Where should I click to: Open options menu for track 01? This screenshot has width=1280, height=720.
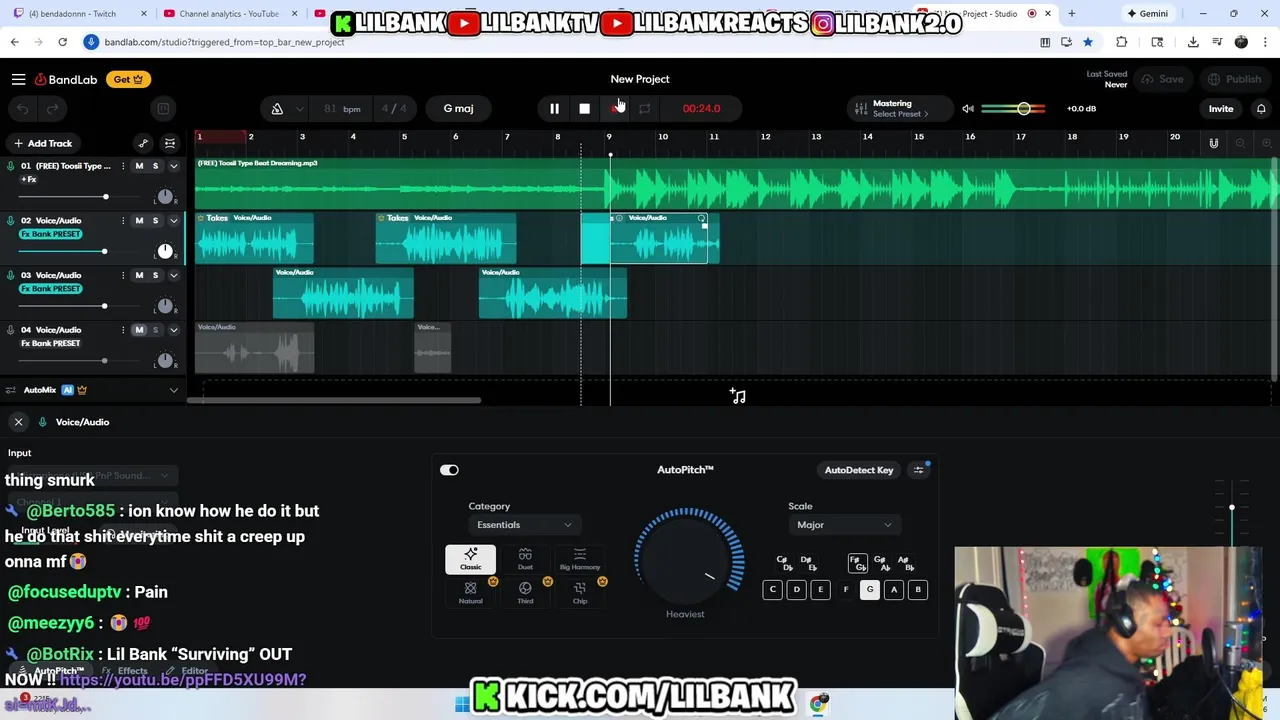coord(123,166)
